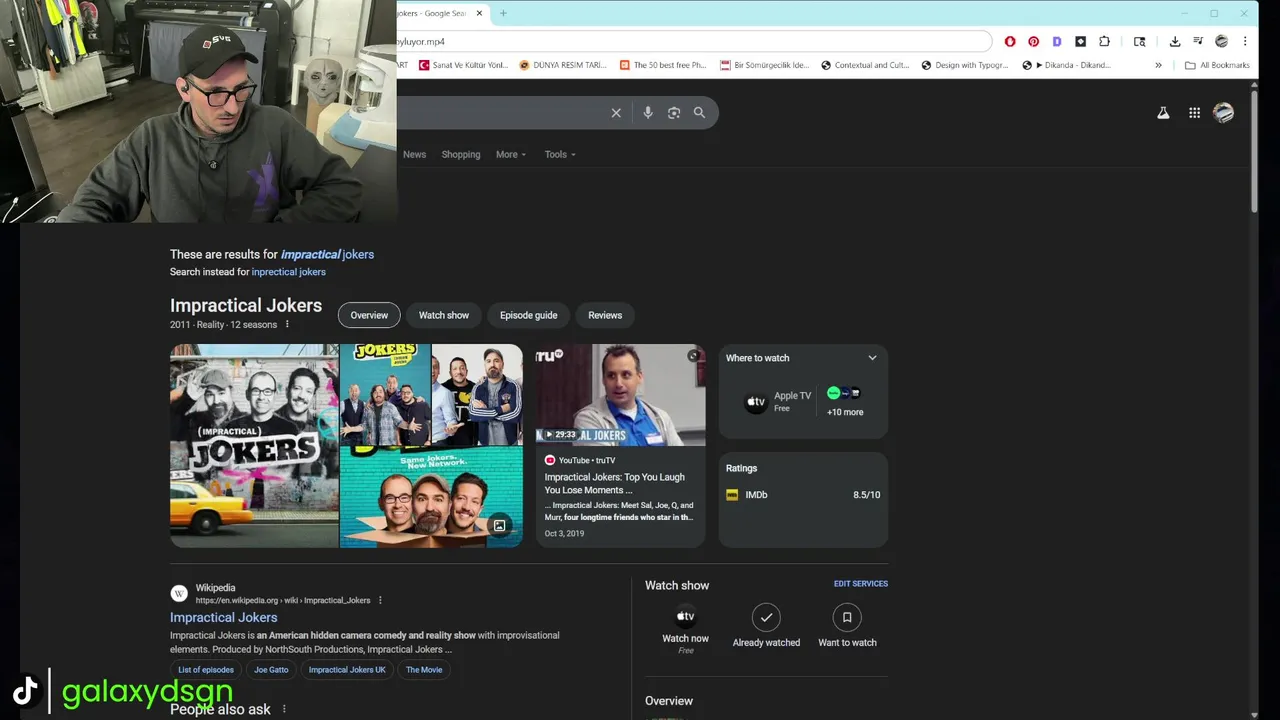Open the image gallery icon on collage
1280x720 pixels.
click(499, 525)
